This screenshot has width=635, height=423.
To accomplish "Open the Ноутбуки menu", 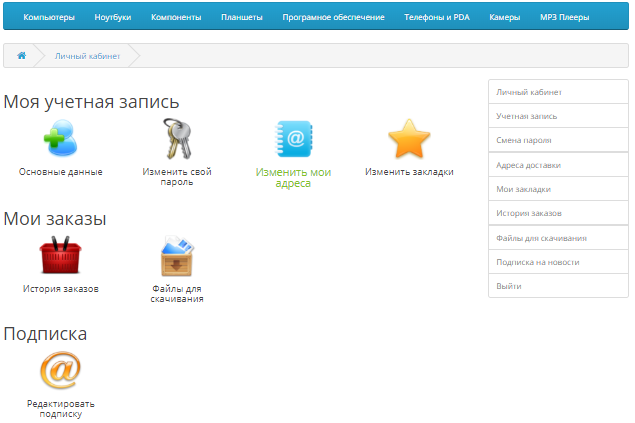I will coord(113,17).
